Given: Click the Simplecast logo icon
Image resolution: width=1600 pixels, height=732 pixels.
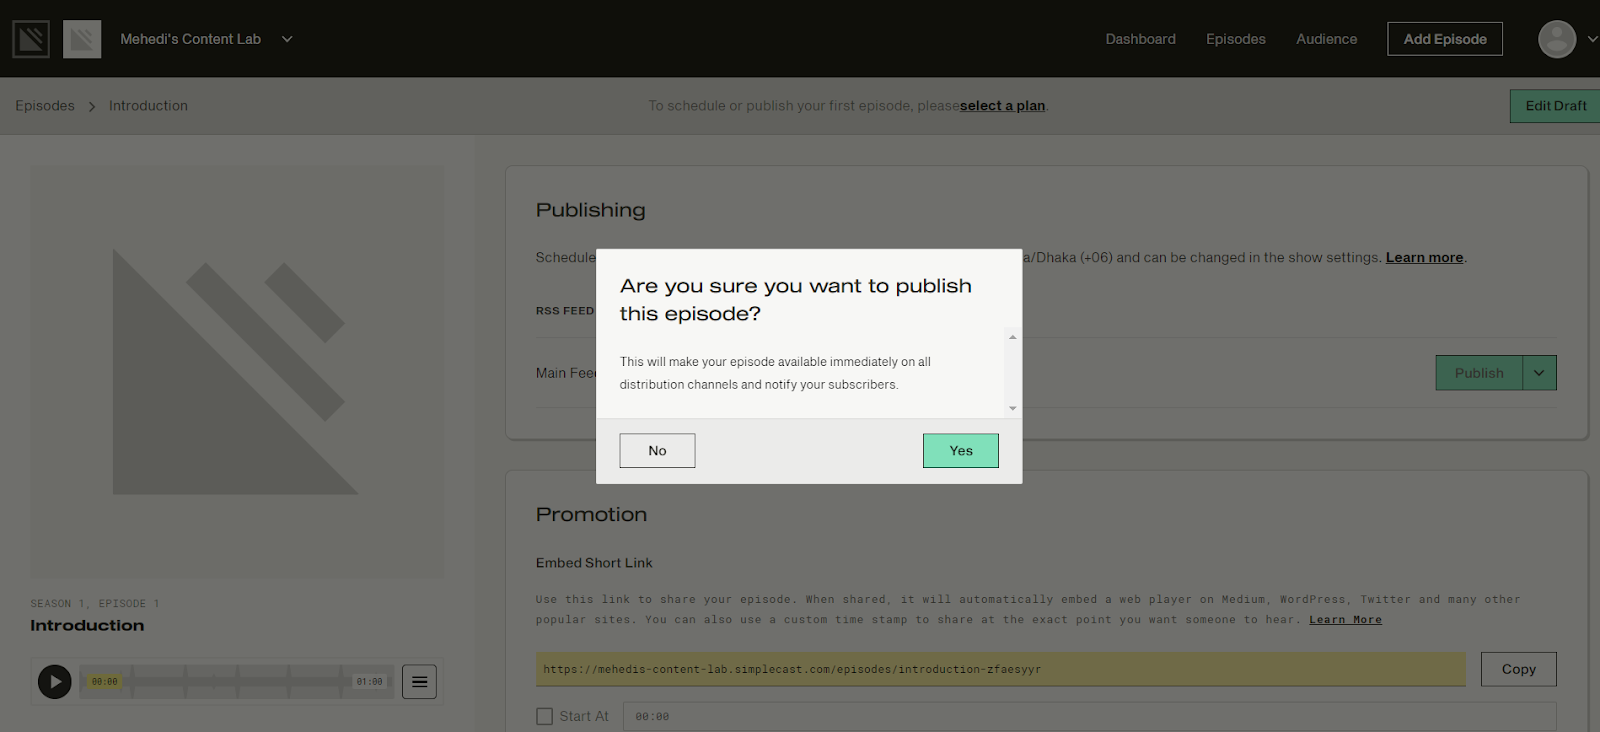Looking at the screenshot, I should coord(31,39).
